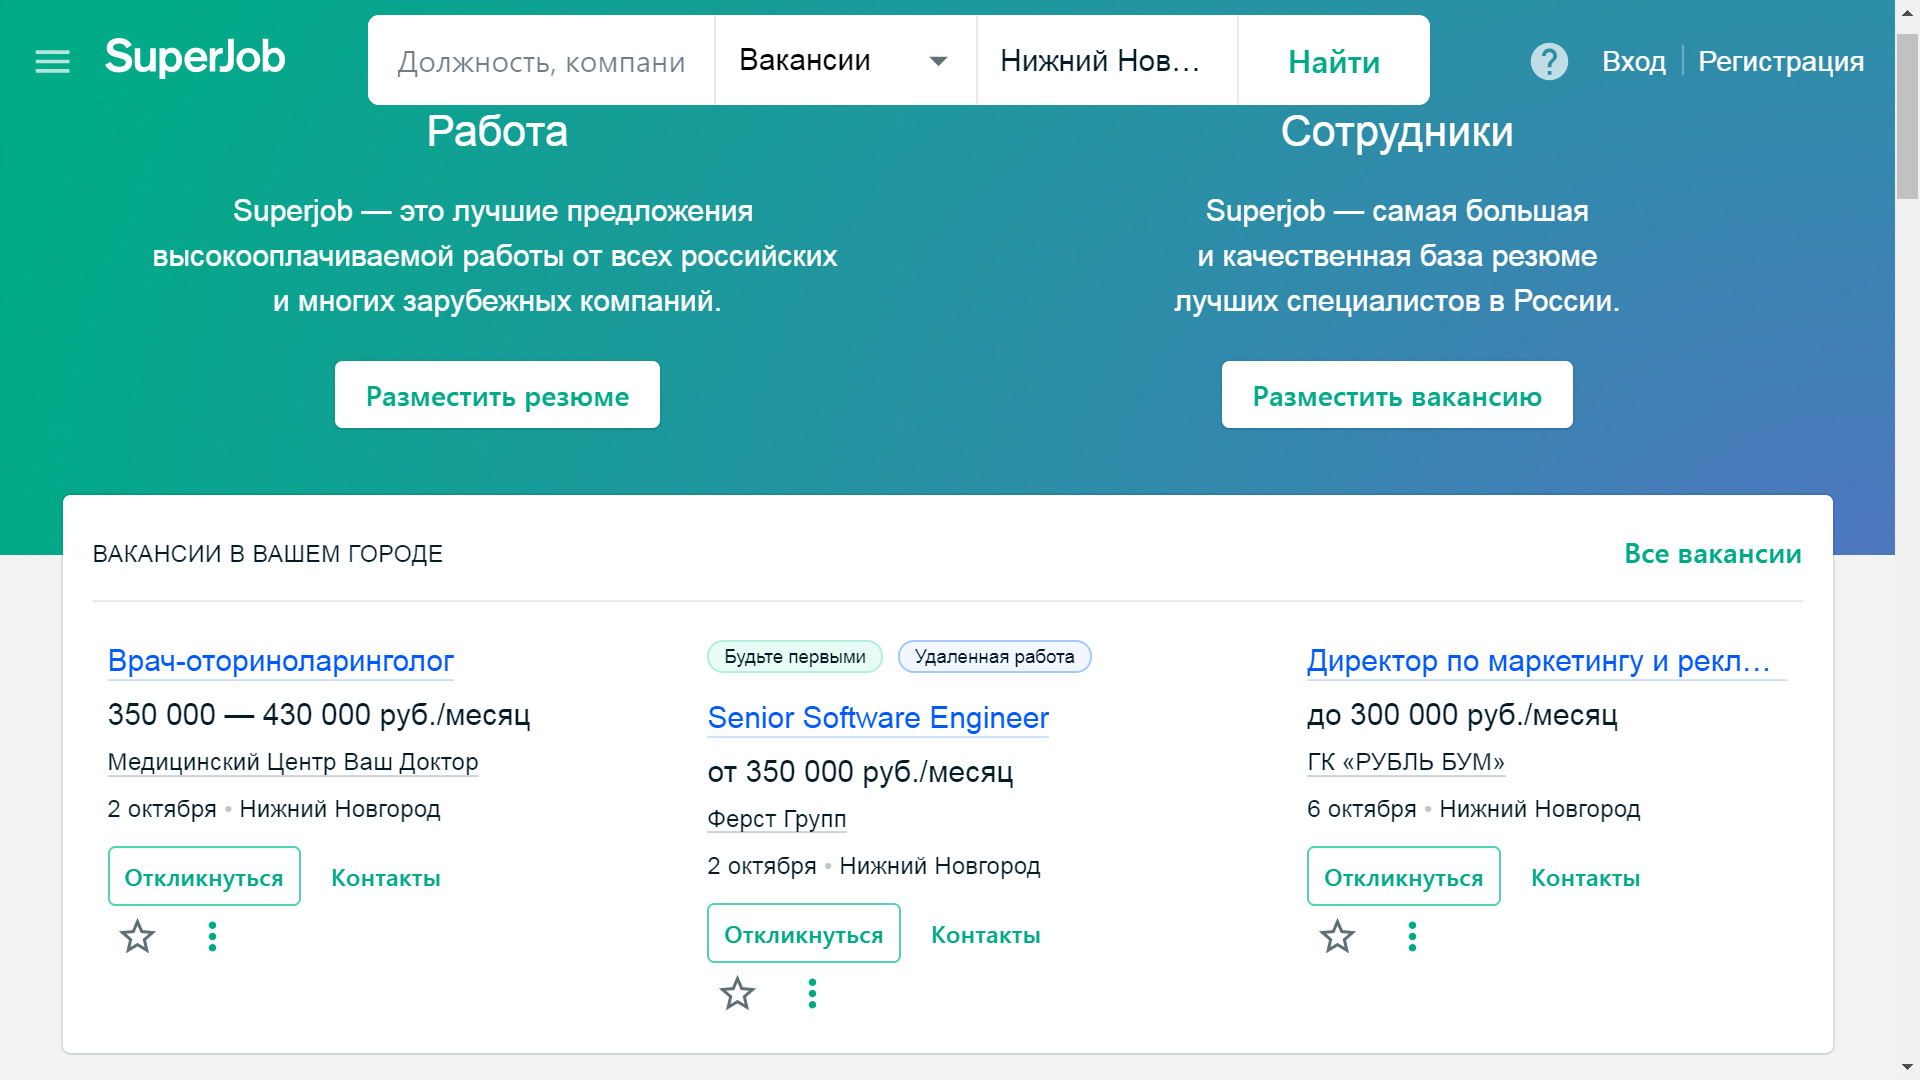Click Разместить резюме button
1920x1080 pixels.
pos(497,396)
